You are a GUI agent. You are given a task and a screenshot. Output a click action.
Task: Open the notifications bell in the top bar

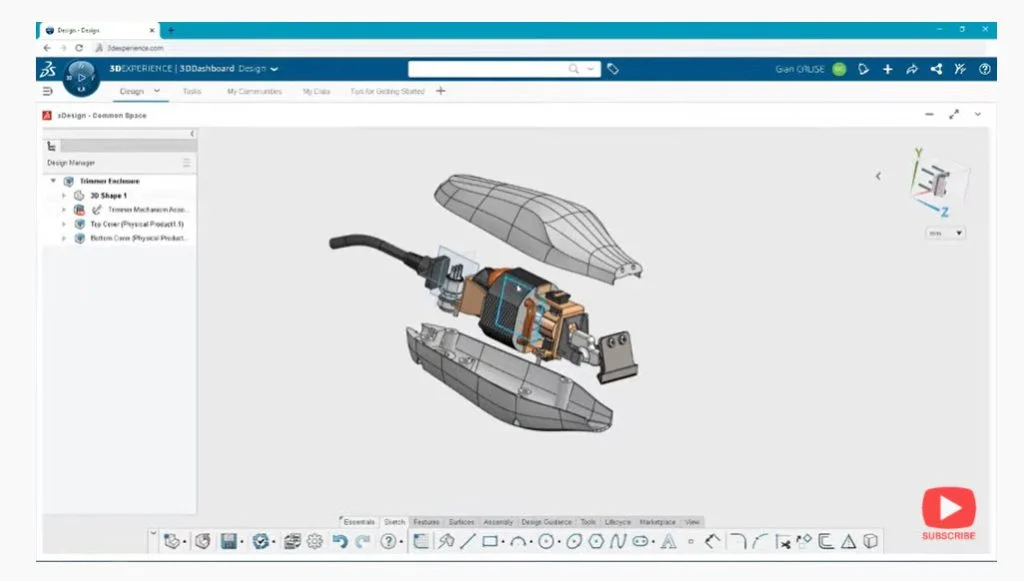point(862,69)
